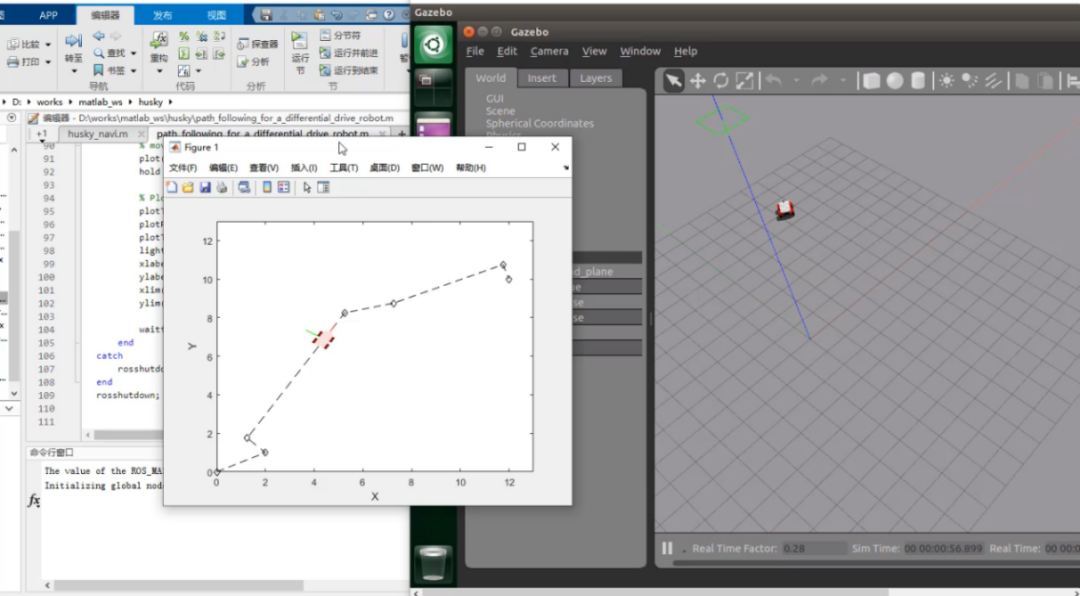
Task: Switch to MATLAB APP ribbon tab
Action: [x=48, y=15]
